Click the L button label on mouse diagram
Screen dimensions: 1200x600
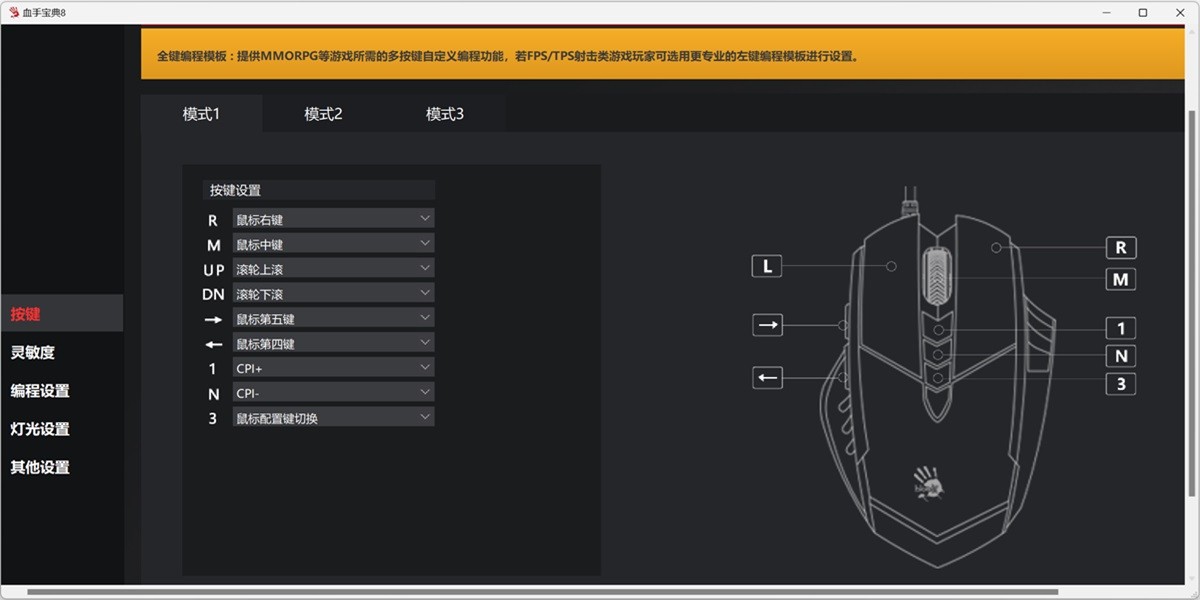[x=767, y=266]
